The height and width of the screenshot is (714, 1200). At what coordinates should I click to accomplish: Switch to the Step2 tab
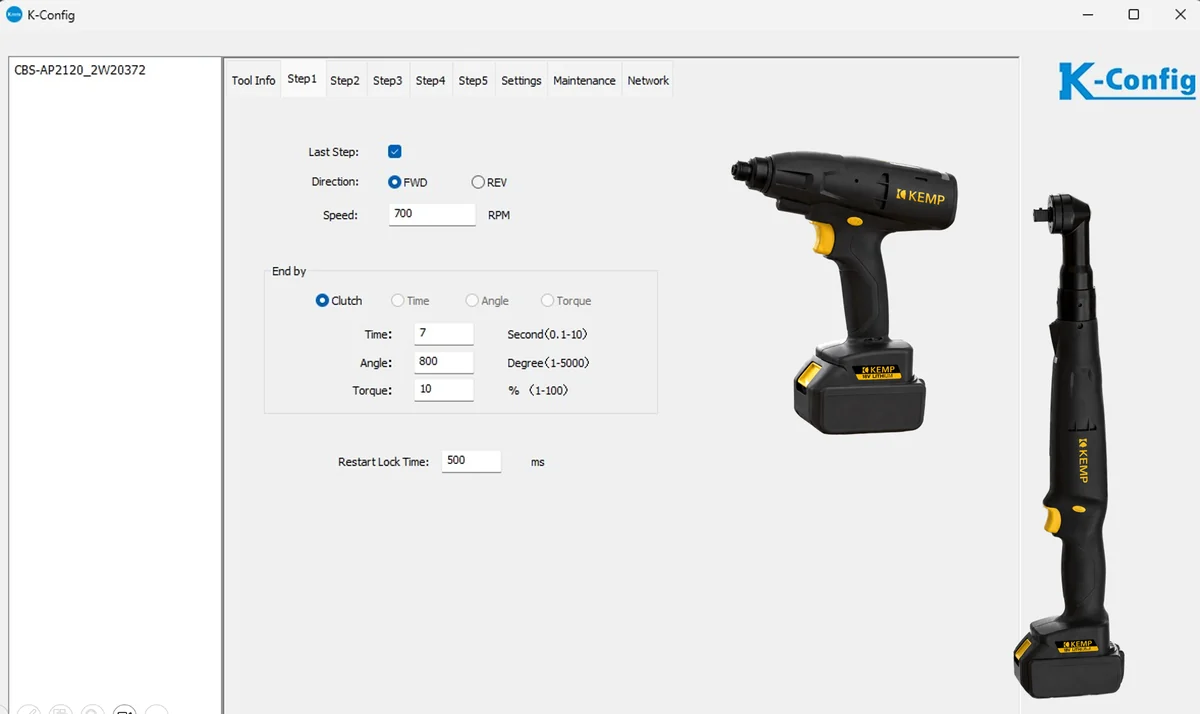(345, 81)
